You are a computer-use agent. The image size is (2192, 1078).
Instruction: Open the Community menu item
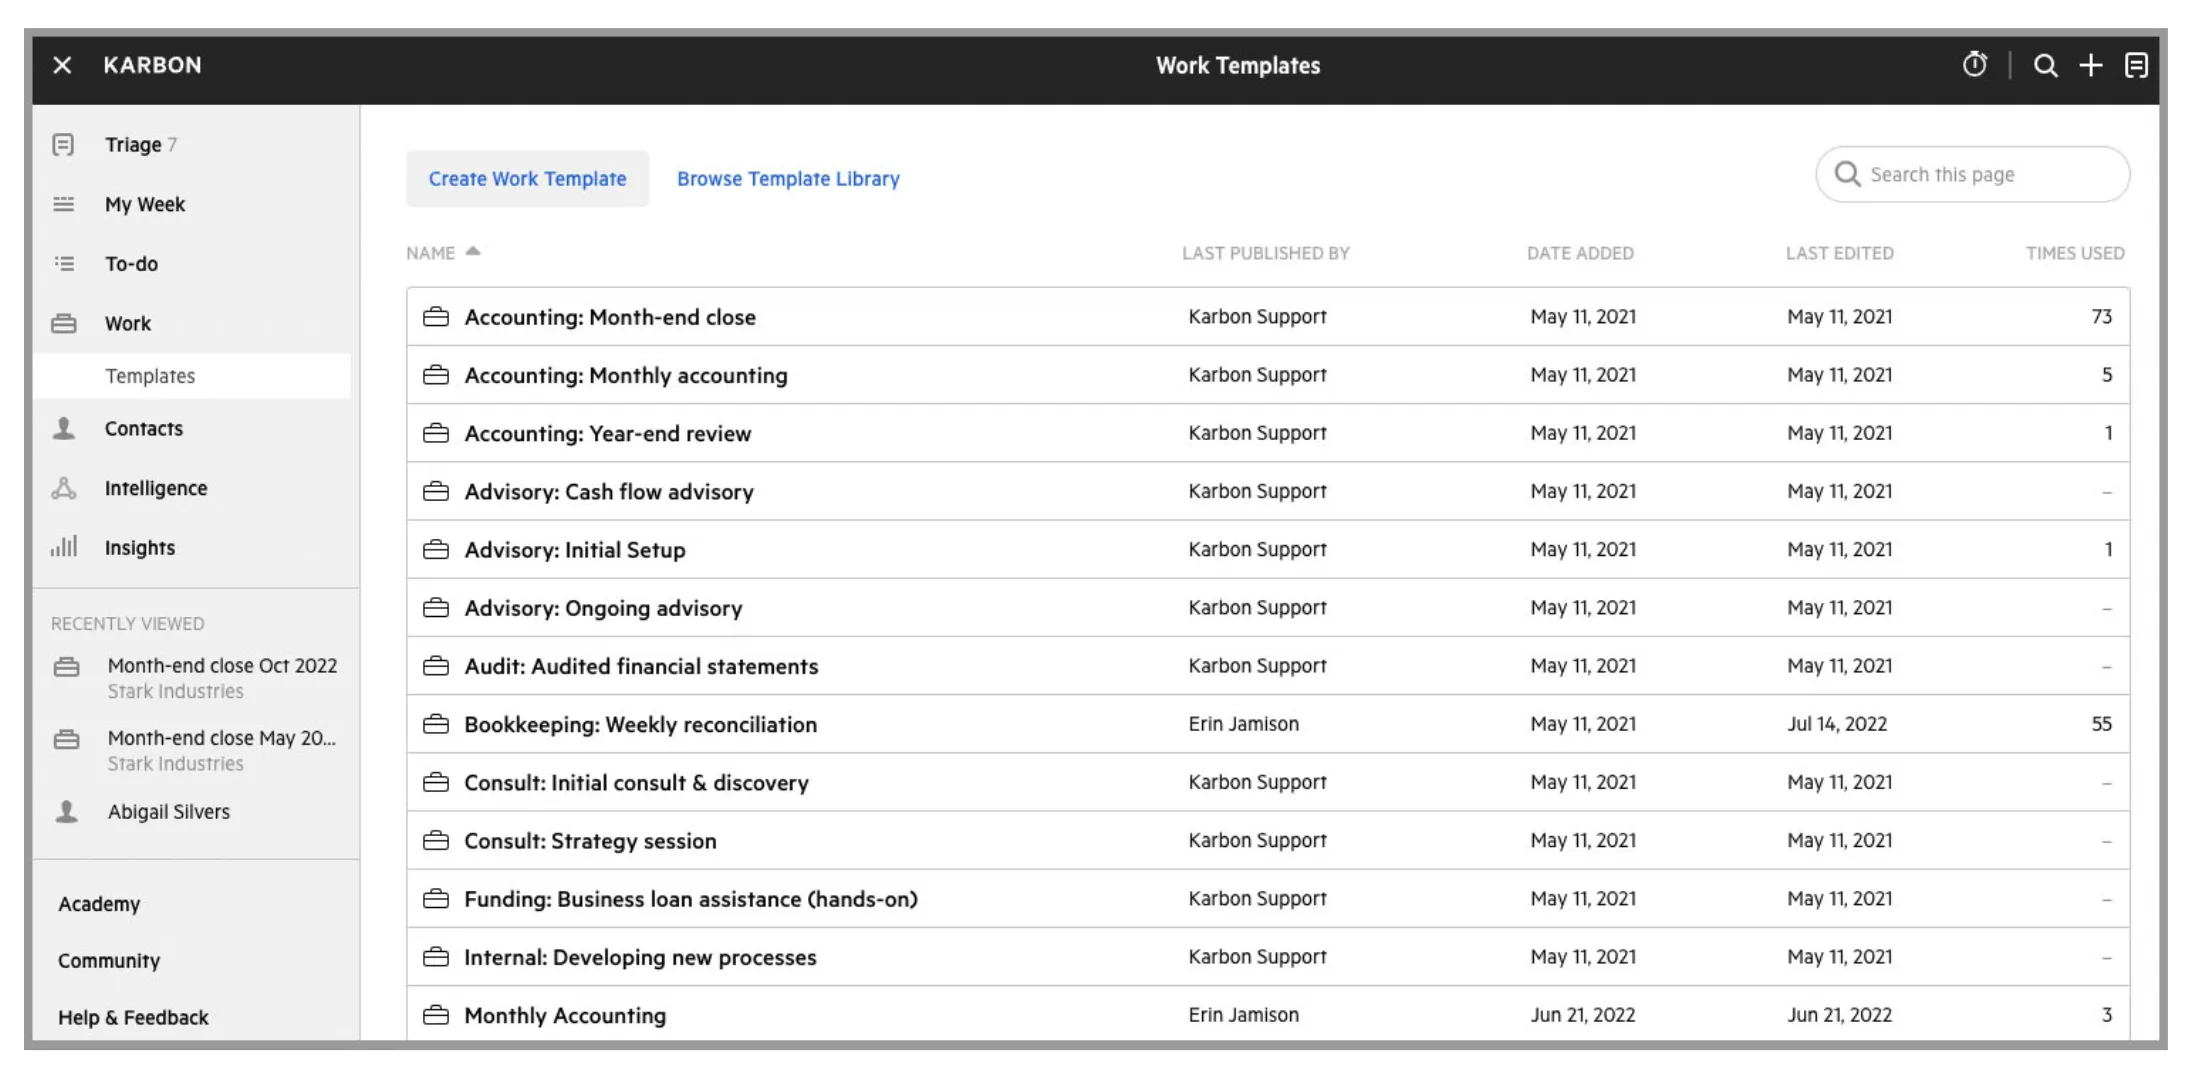pos(109,960)
